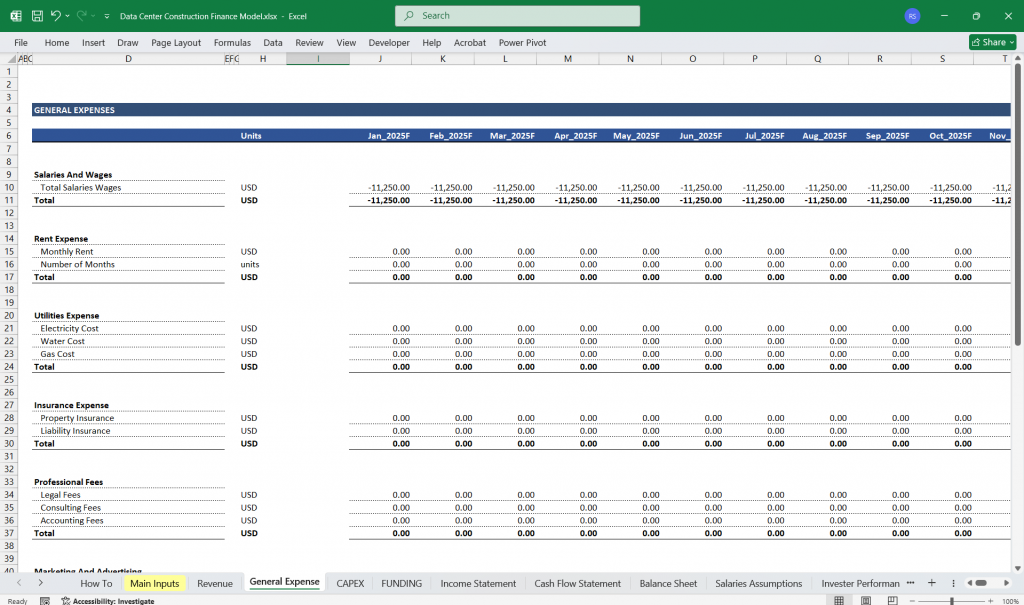Show hidden sheets via the ellipsis
The image size is (1024, 605).
point(911,583)
